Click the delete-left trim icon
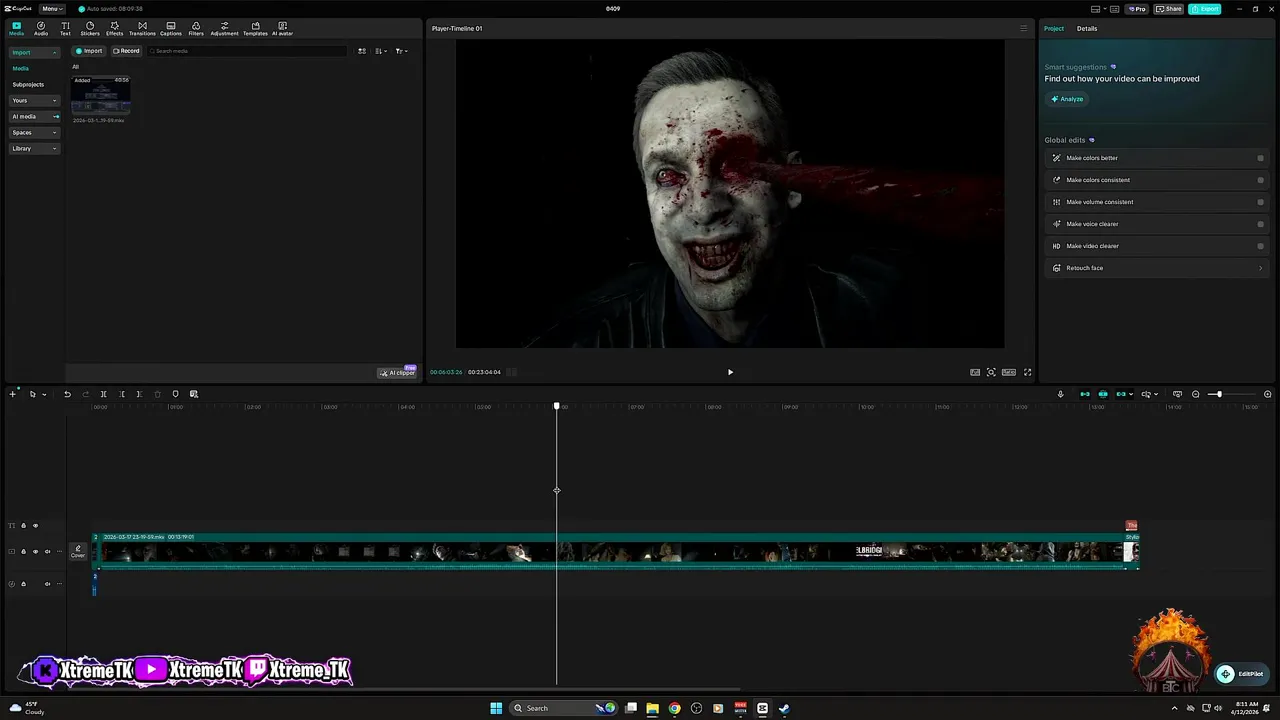This screenshot has height=720, width=1280. click(121, 394)
